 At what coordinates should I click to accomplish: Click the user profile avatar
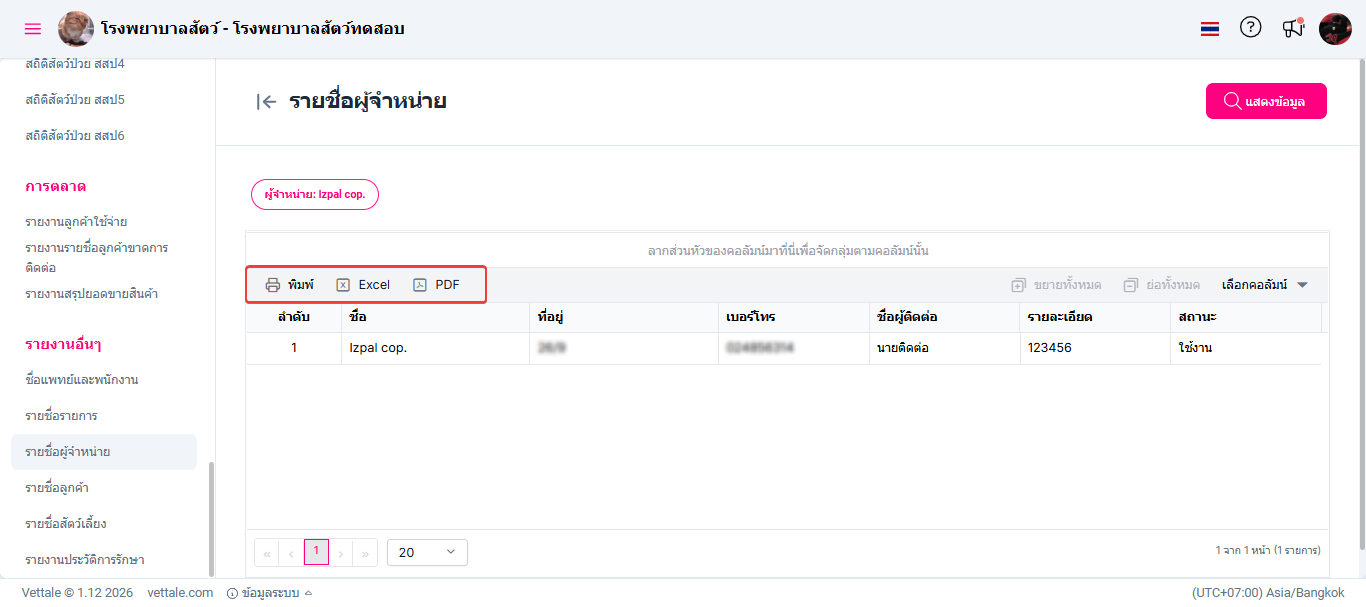1335,29
